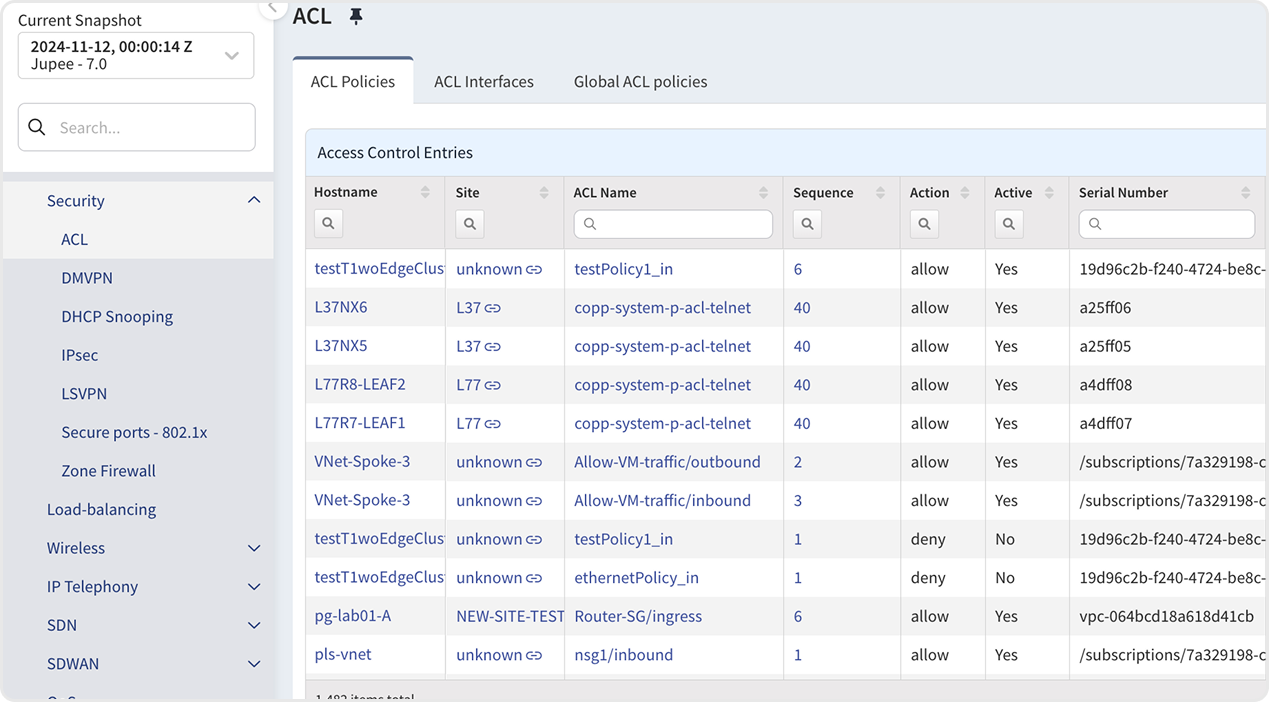Sort the table by ACL Name column
The width and height of the screenshot is (1269, 702).
tap(763, 193)
